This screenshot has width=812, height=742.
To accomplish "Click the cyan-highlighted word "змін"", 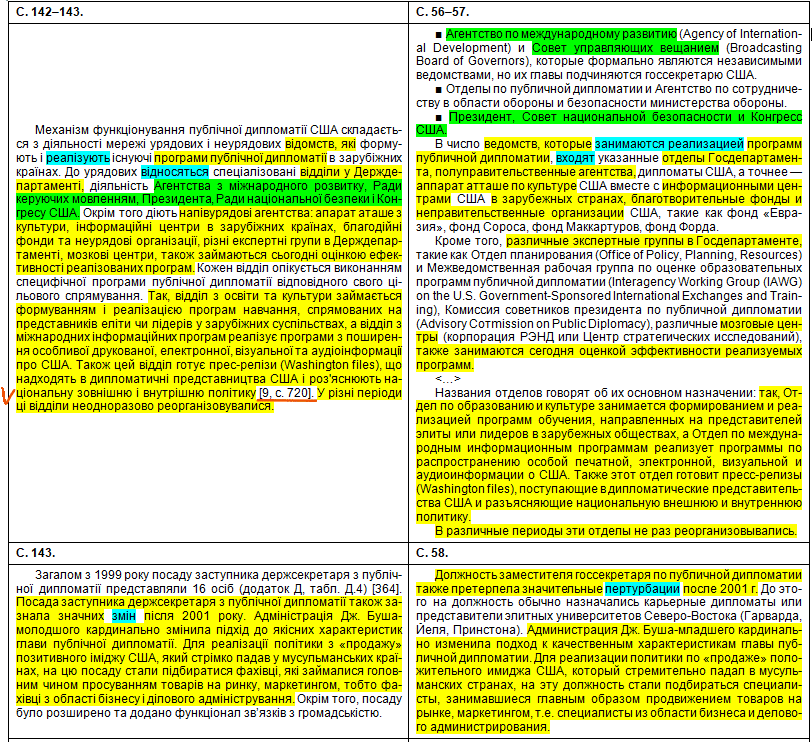I will point(123,617).
